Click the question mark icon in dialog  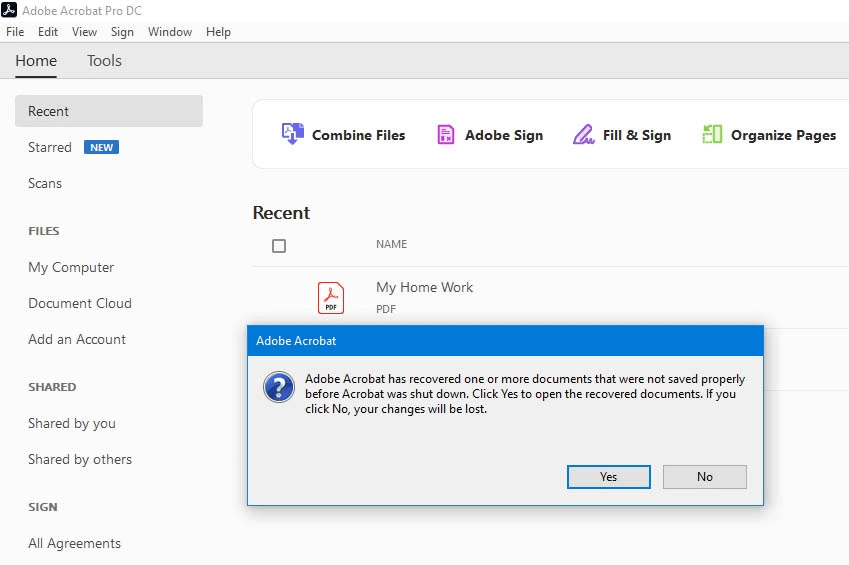coord(279,387)
